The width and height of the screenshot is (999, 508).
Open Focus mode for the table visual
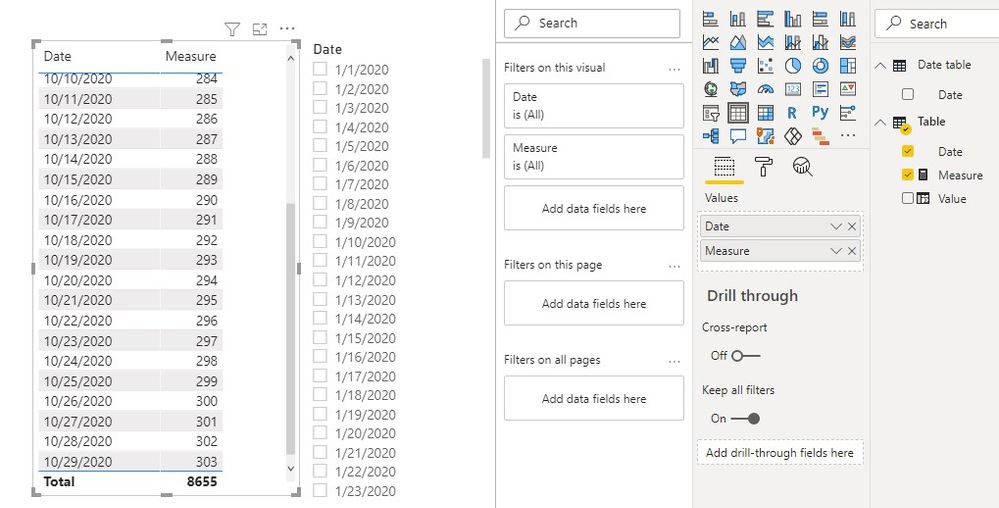259,29
